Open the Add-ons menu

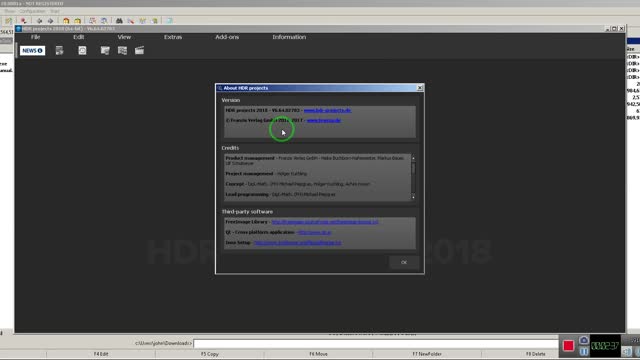click(227, 37)
